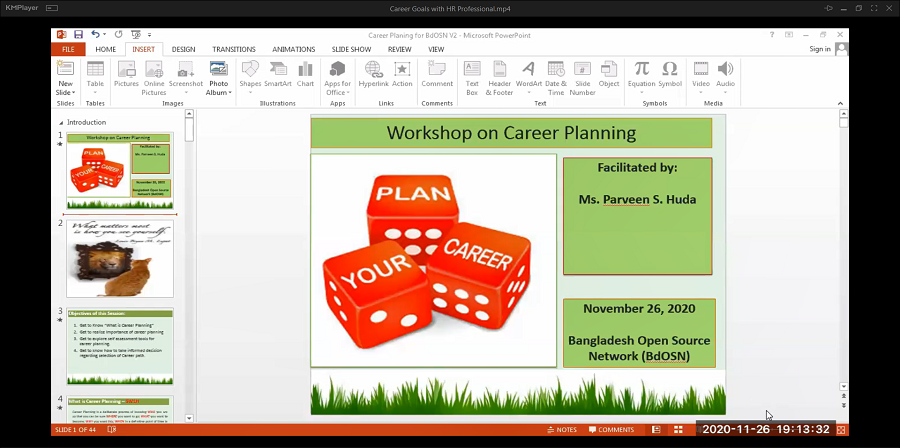This screenshot has height=448, width=900.
Task: Switch to the DESIGN tab
Action: [x=183, y=49]
